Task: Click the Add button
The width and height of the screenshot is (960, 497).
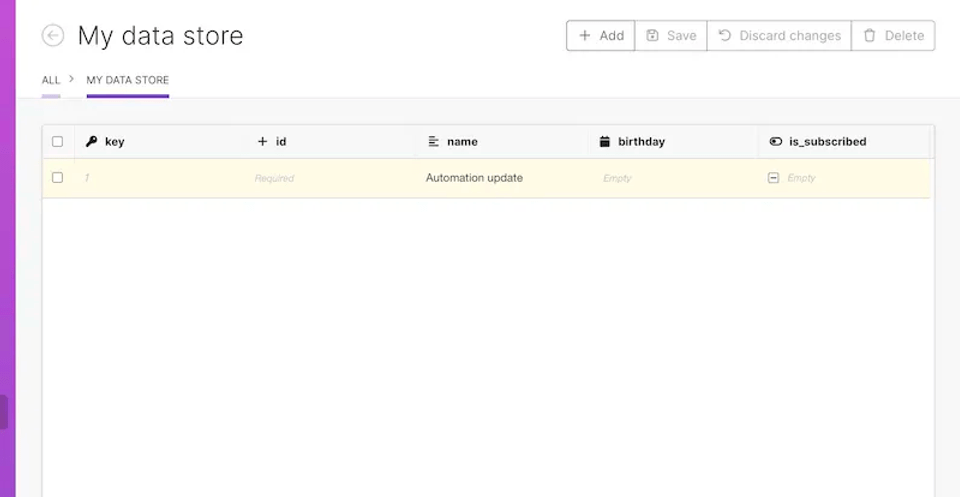Action: (x=601, y=36)
